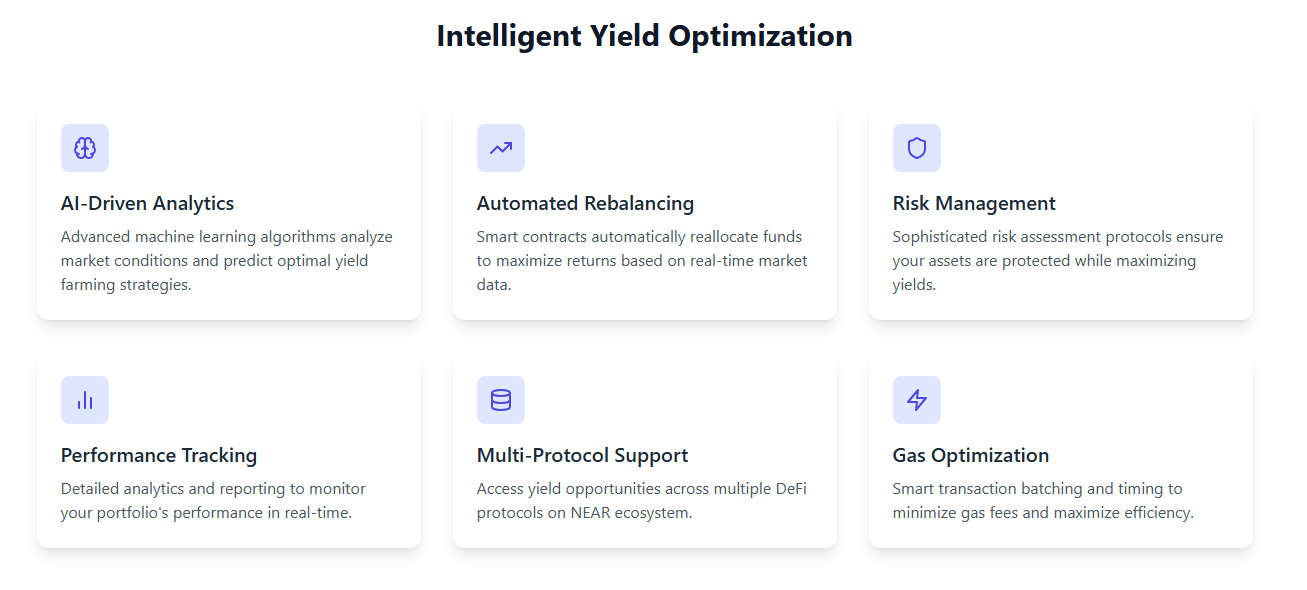Click the text mentioning NEAR ecosystem
Screen dimensions: 1307x590
(641, 500)
